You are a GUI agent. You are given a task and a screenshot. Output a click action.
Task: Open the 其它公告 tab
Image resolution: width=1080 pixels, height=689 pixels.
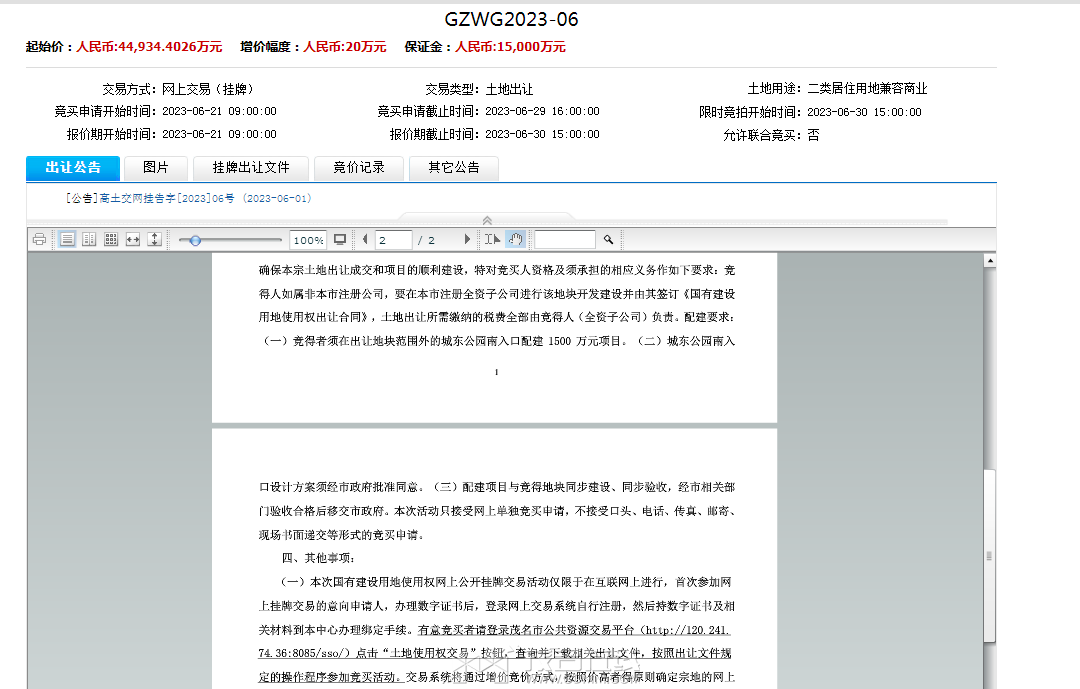pyautogui.click(x=454, y=167)
